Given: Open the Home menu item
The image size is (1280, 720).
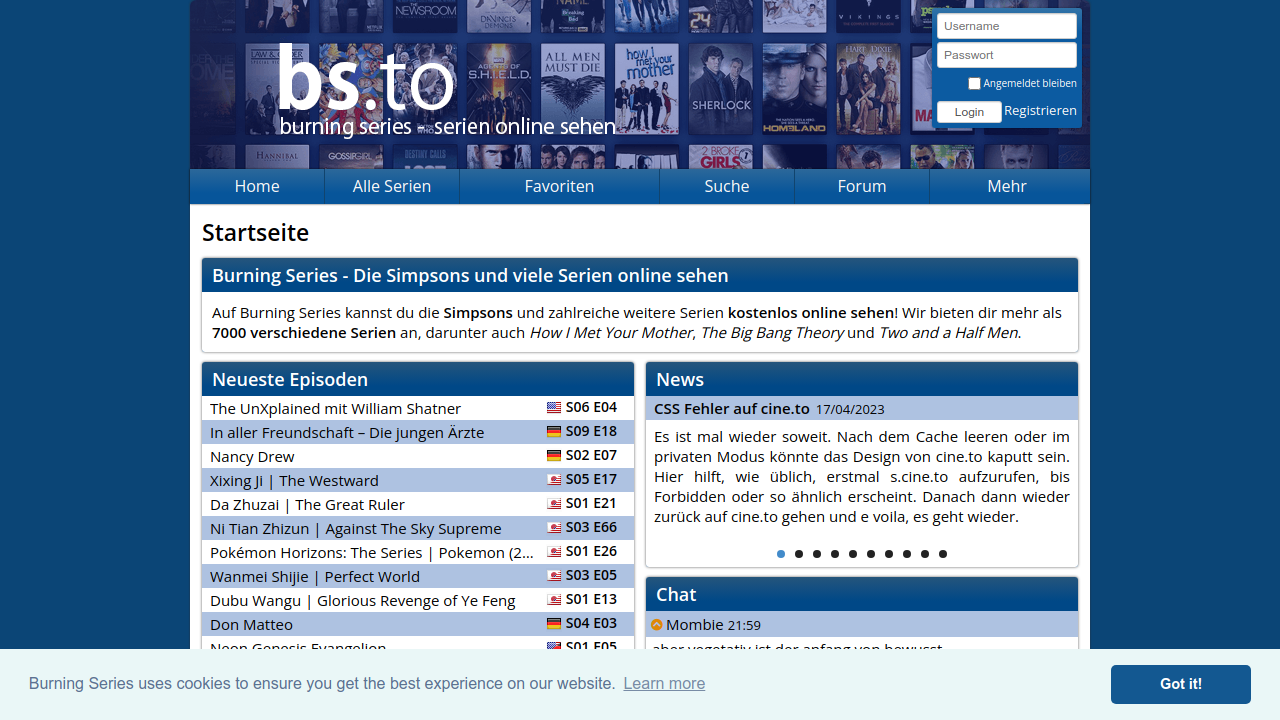Looking at the screenshot, I should click(257, 186).
